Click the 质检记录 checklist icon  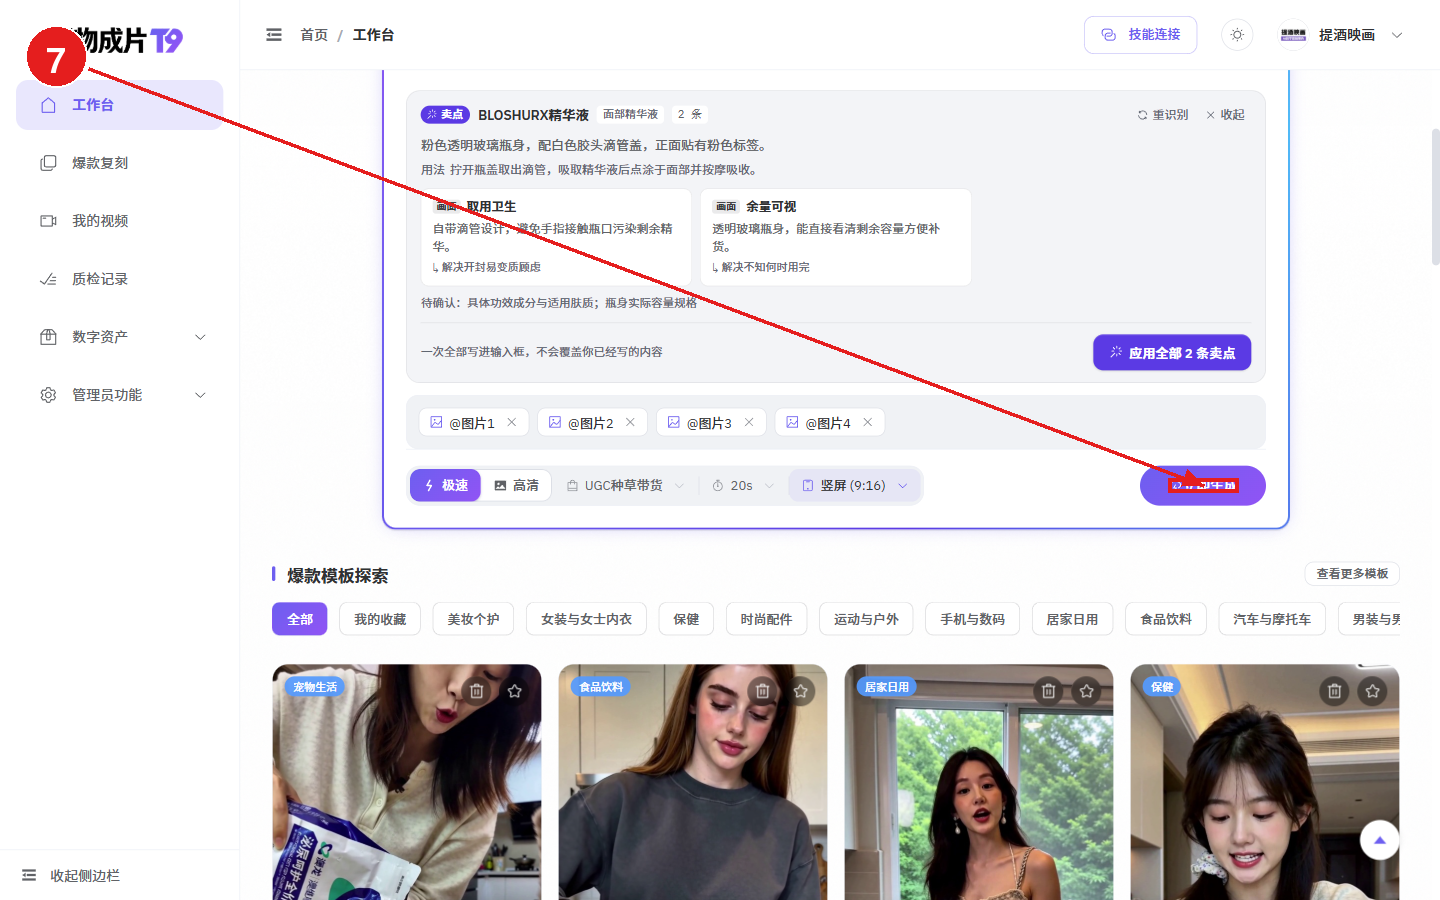[x=48, y=279]
